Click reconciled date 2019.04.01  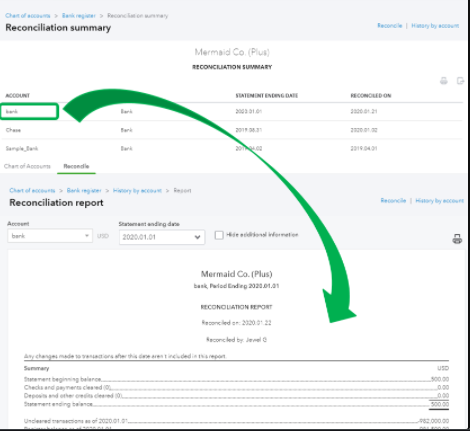(x=364, y=148)
